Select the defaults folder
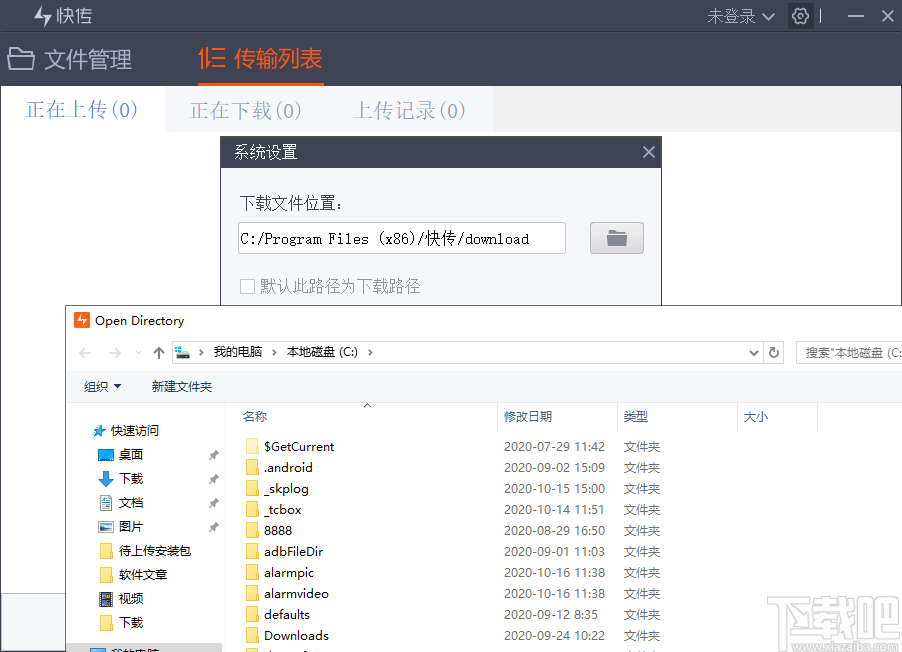The image size is (902, 652). click(277, 615)
